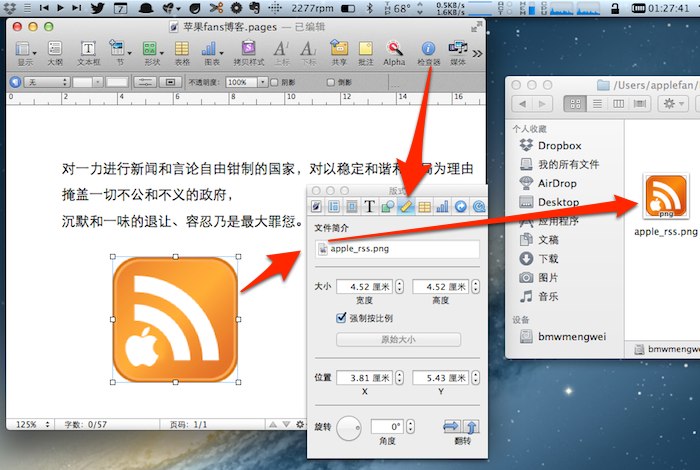Click the 角度 angle stepper

[410, 427]
